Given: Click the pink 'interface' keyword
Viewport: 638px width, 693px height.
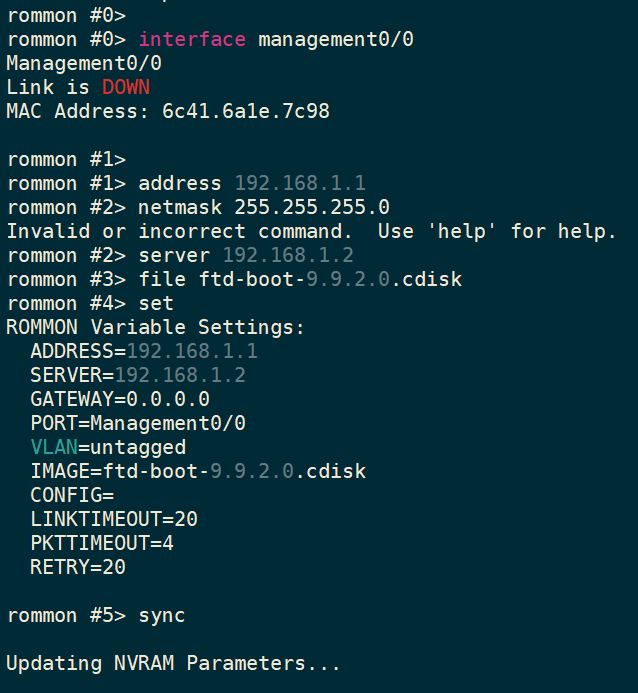Looking at the screenshot, I should click(192, 39).
